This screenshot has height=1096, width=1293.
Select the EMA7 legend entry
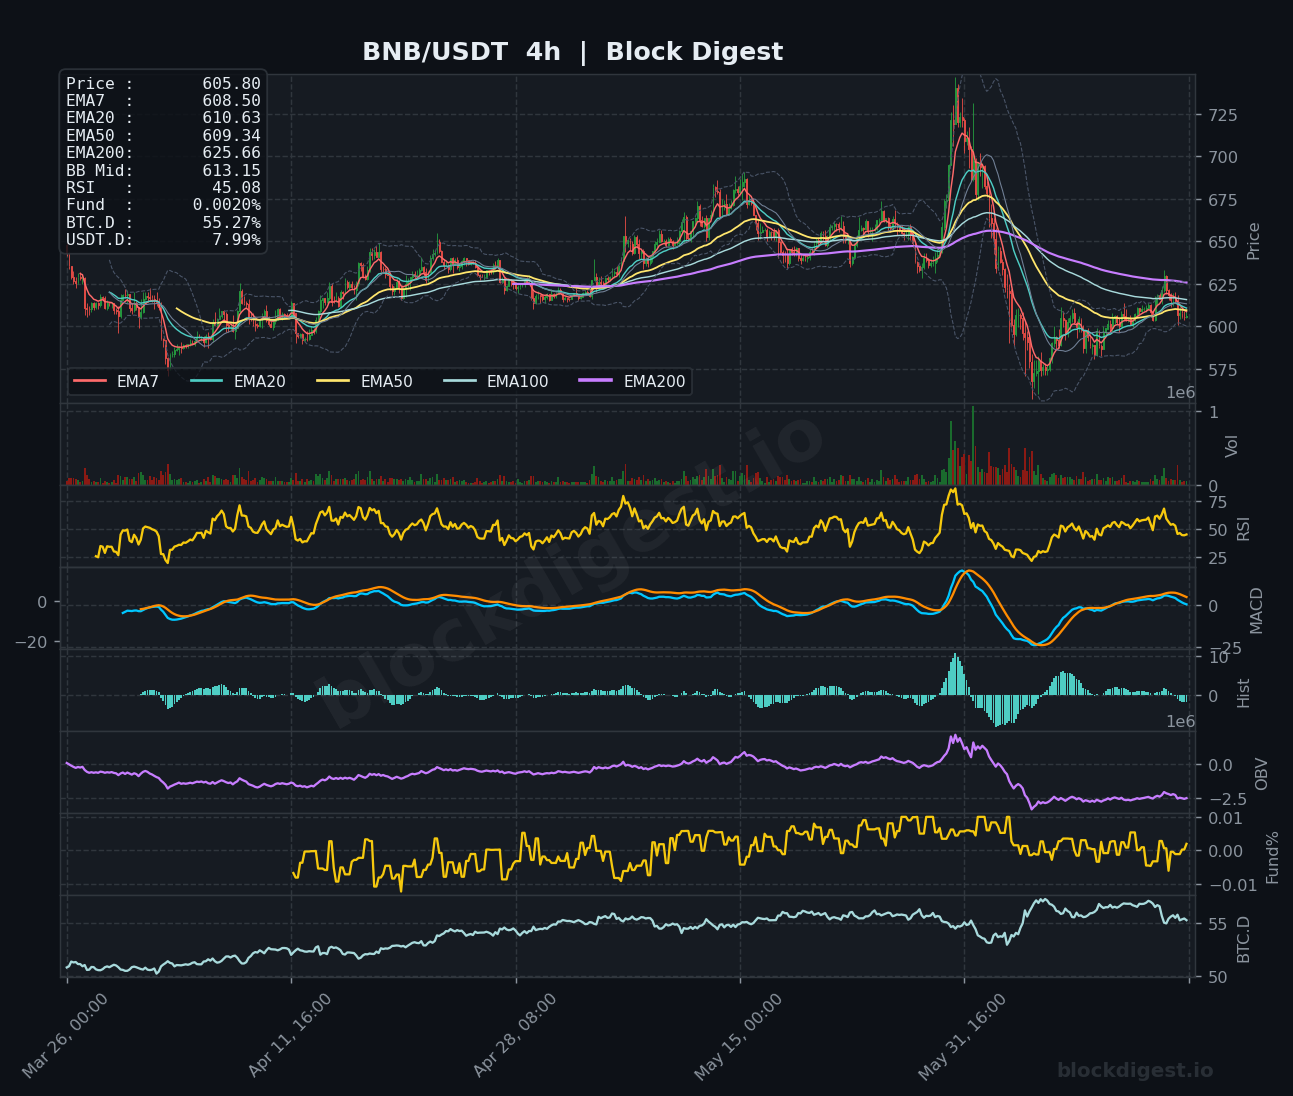pos(116,381)
